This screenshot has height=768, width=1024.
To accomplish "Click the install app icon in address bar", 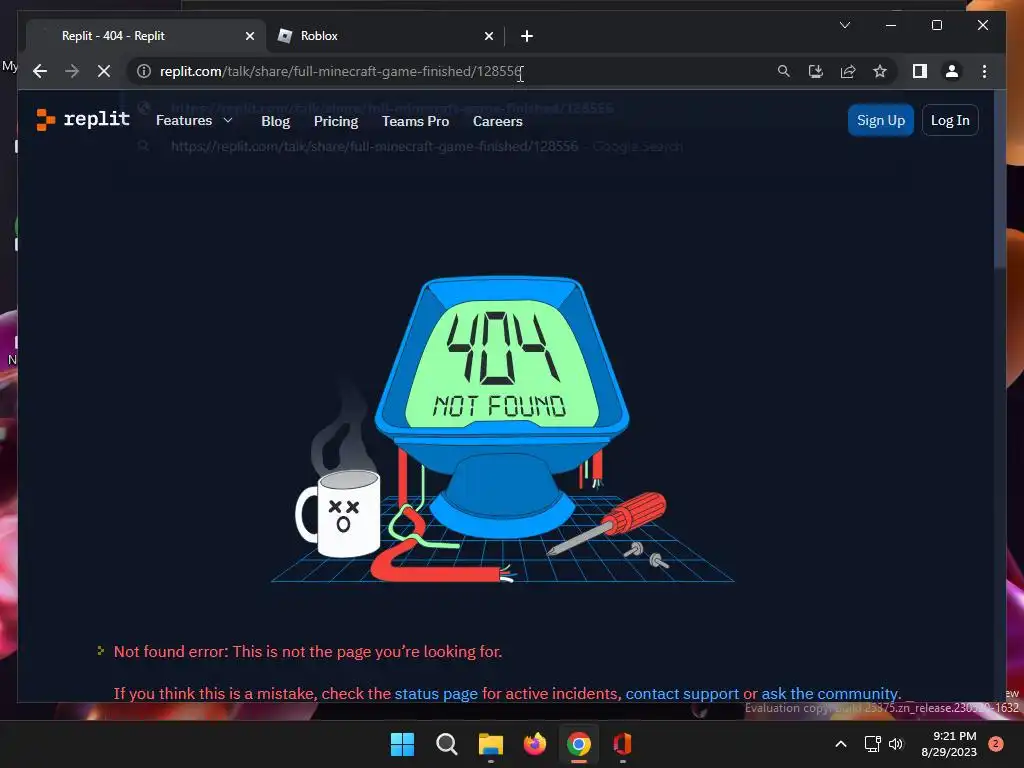I will click(x=816, y=71).
